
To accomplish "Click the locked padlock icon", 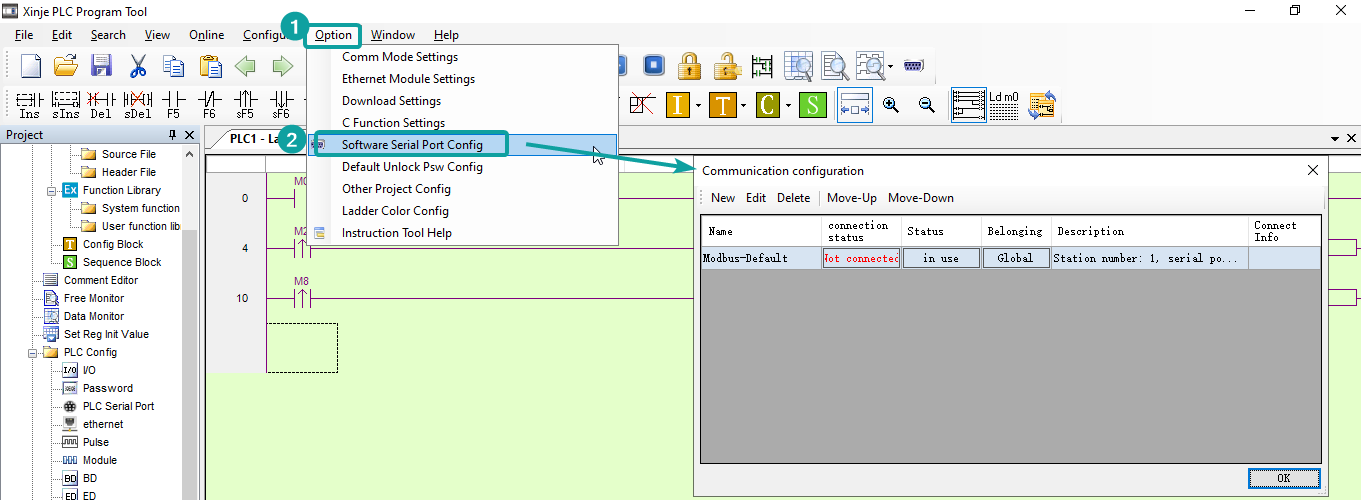I will click(688, 67).
